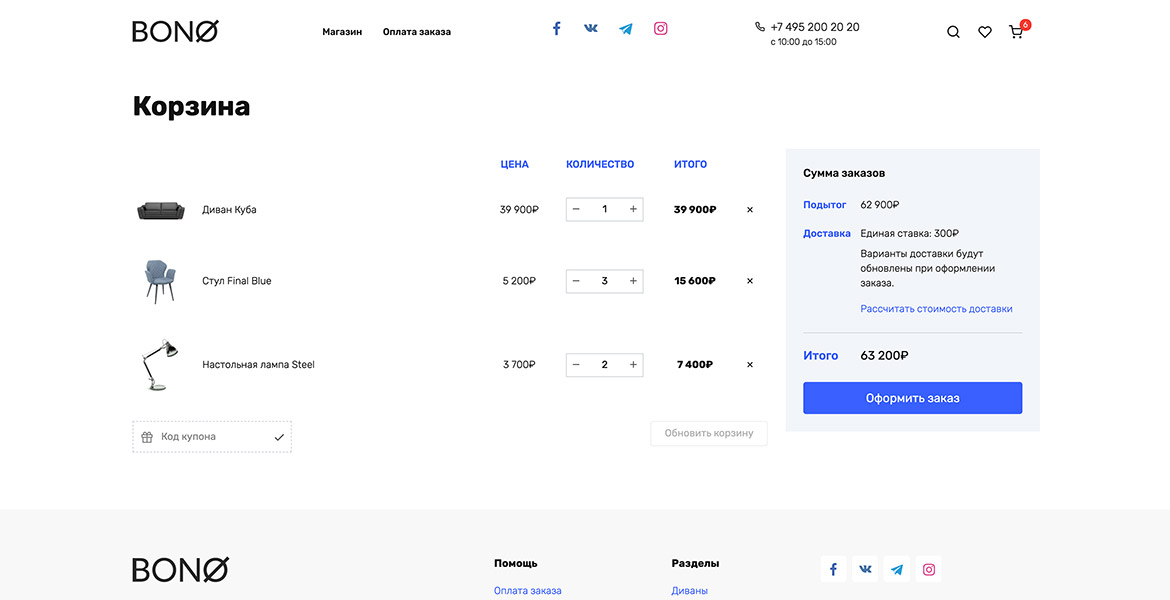Click the Код купона input field
This screenshot has width=1170, height=600.
tap(200, 436)
